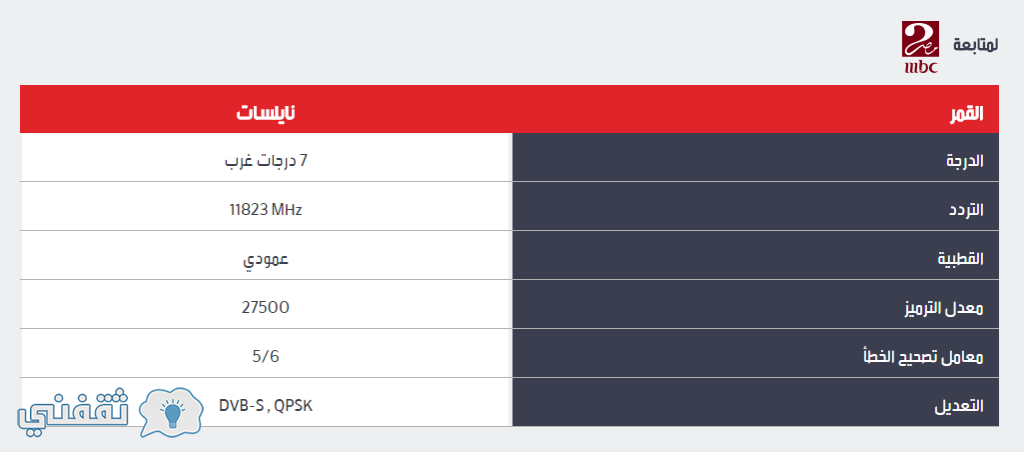The height and width of the screenshot is (452, 1024).
Task: Click the divider between table columns
Action: pos(511,280)
